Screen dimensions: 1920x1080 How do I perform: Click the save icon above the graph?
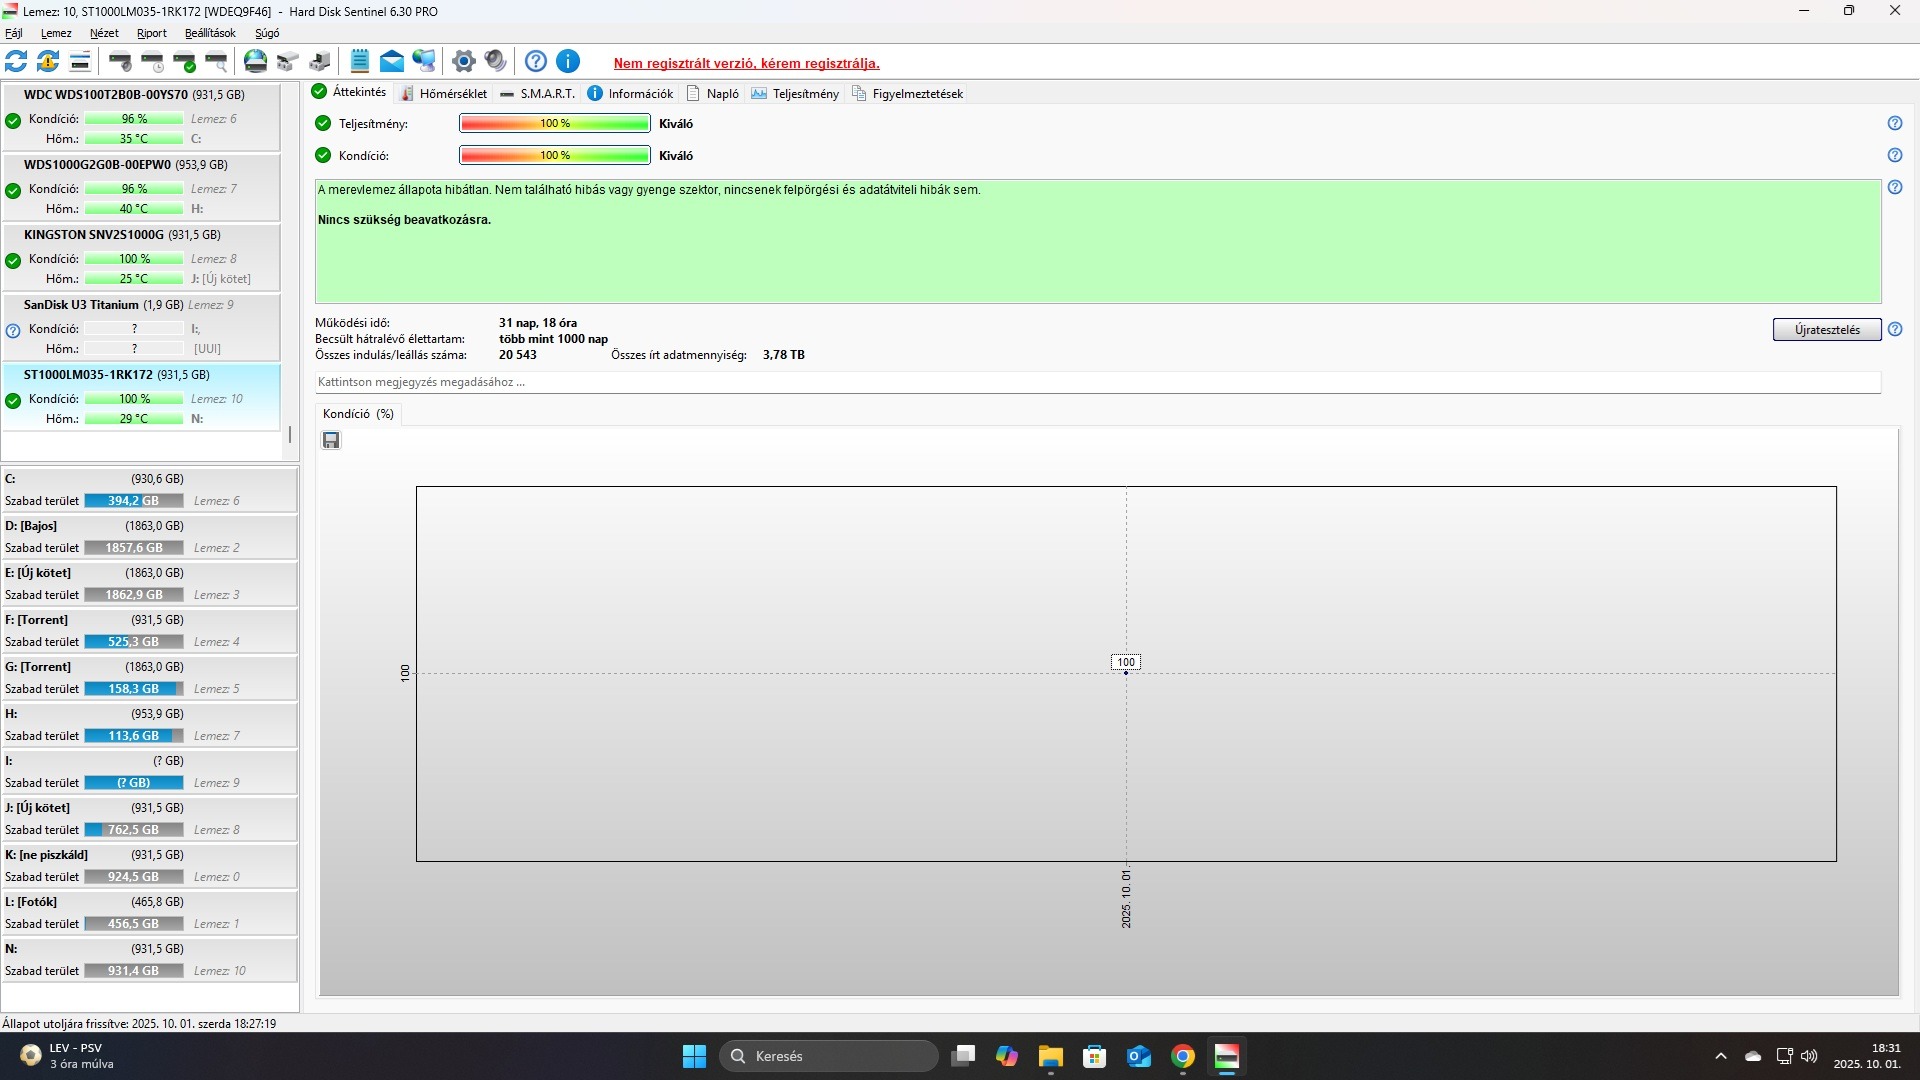[331, 440]
